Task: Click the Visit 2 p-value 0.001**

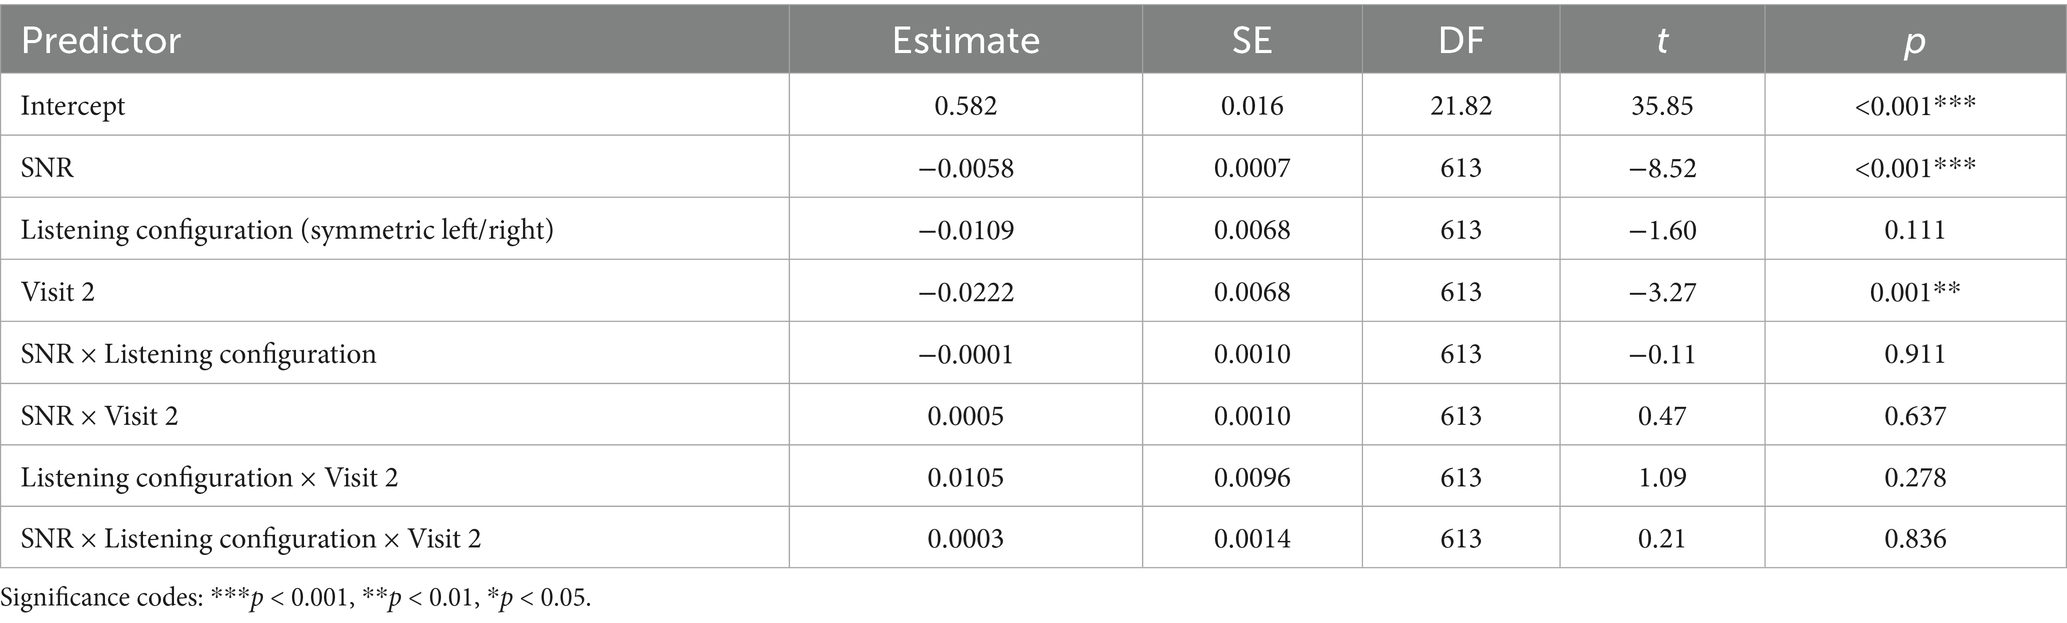Action: click(x=1914, y=292)
